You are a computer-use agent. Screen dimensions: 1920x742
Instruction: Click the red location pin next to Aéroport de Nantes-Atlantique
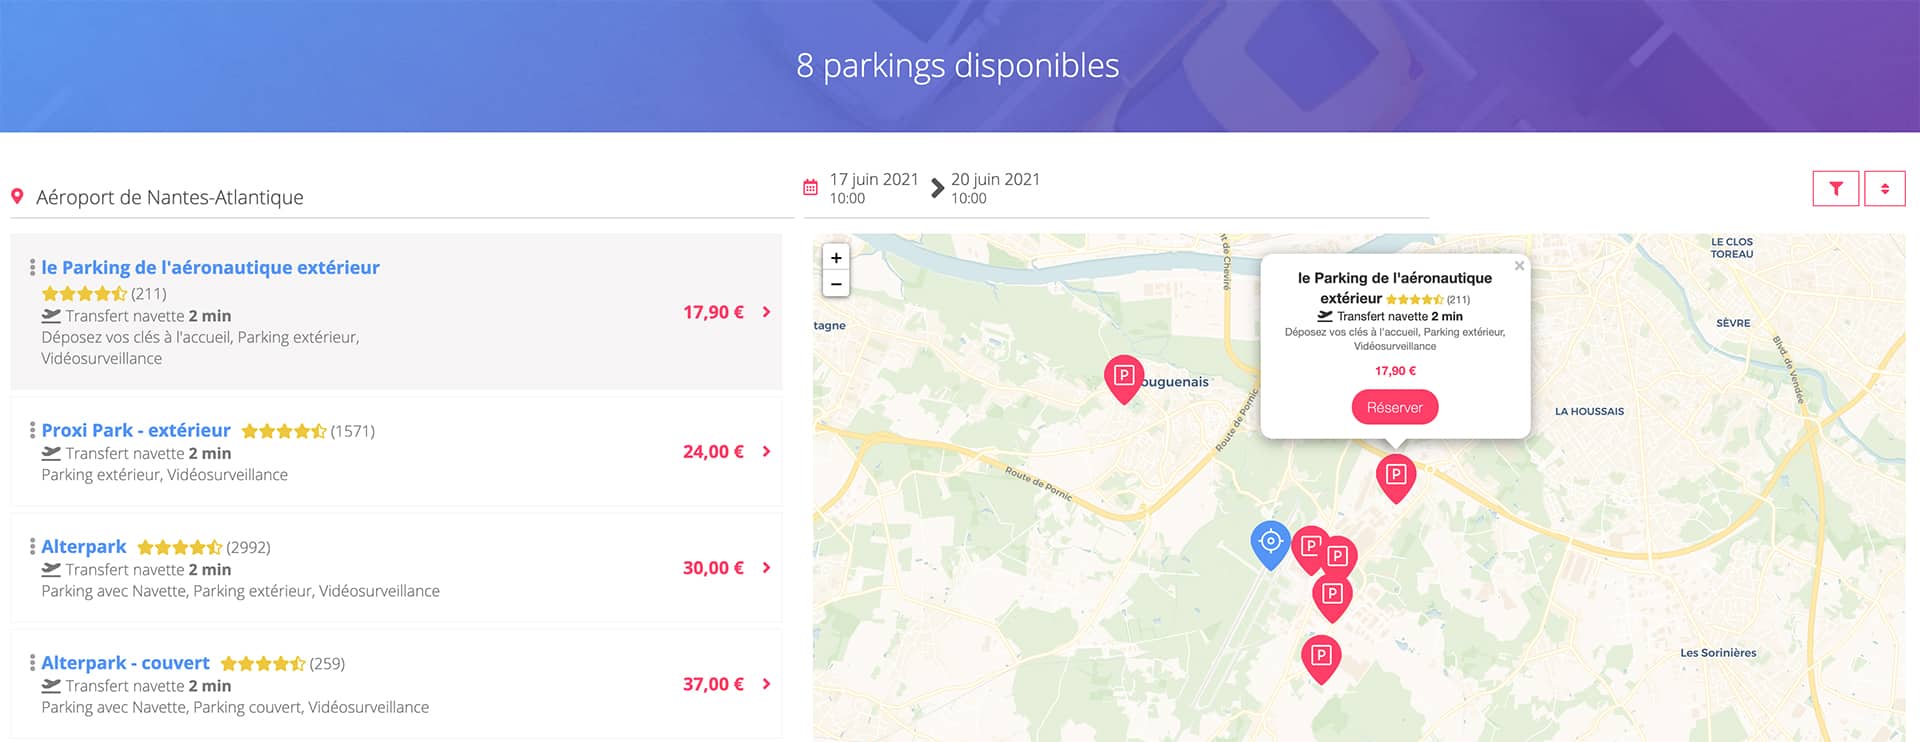click(16, 195)
